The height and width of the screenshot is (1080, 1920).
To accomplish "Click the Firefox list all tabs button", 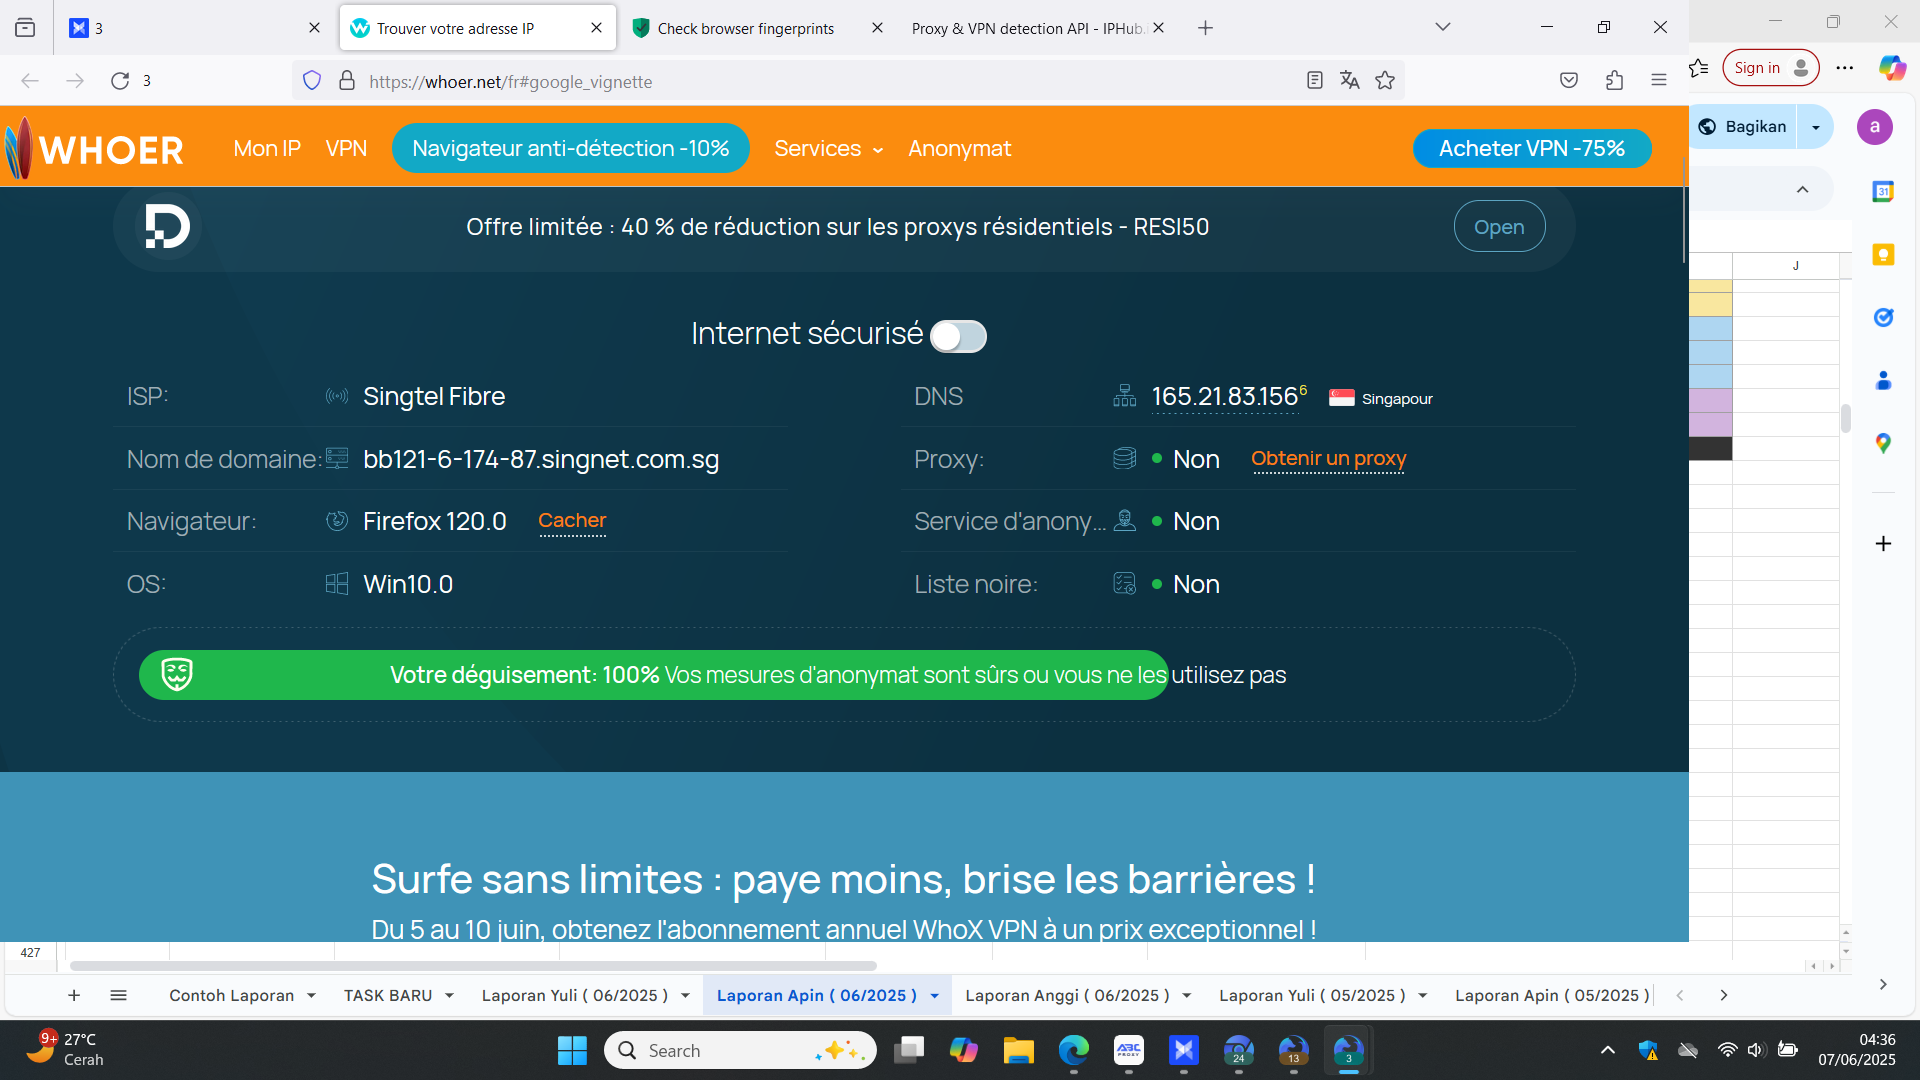I will (x=1443, y=27).
